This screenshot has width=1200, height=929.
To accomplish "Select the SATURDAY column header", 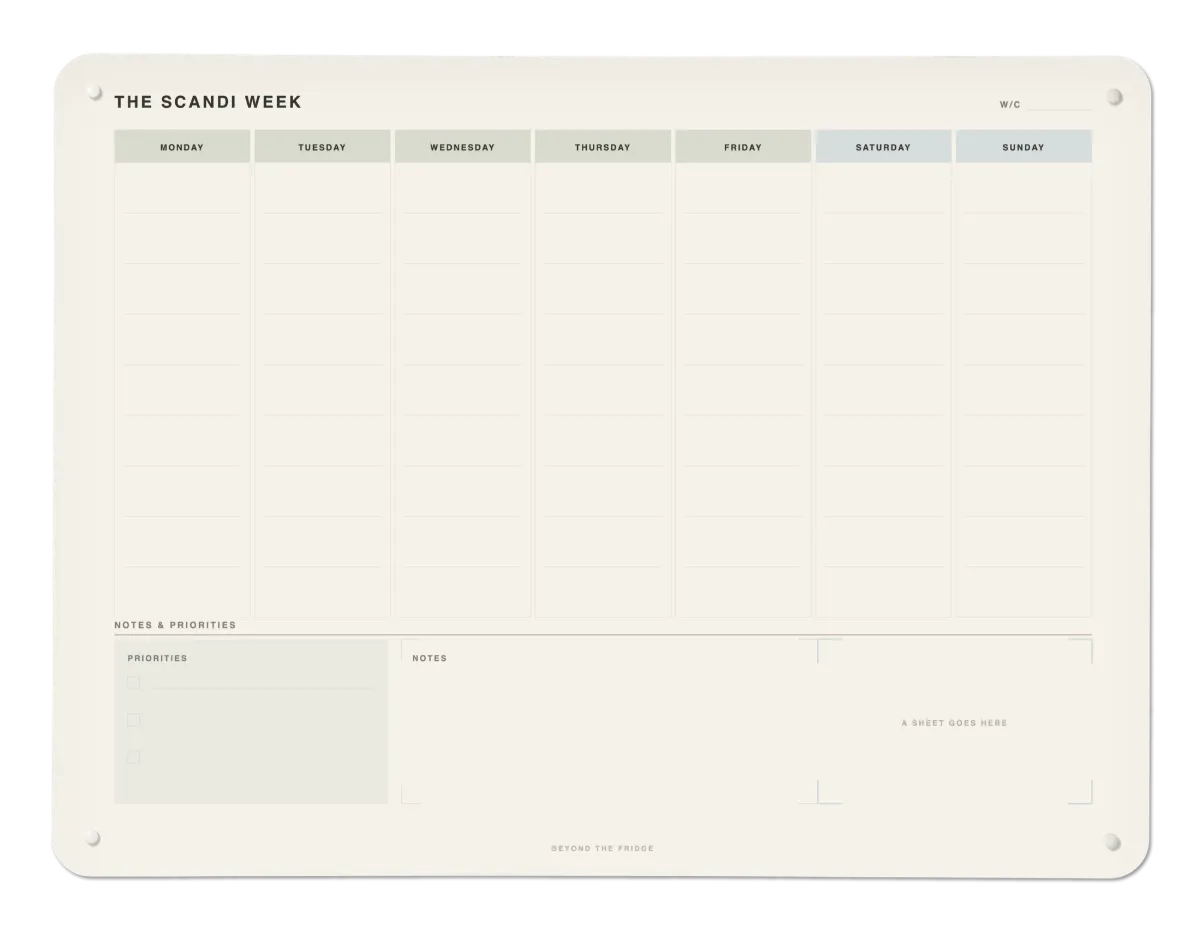I will point(883,147).
